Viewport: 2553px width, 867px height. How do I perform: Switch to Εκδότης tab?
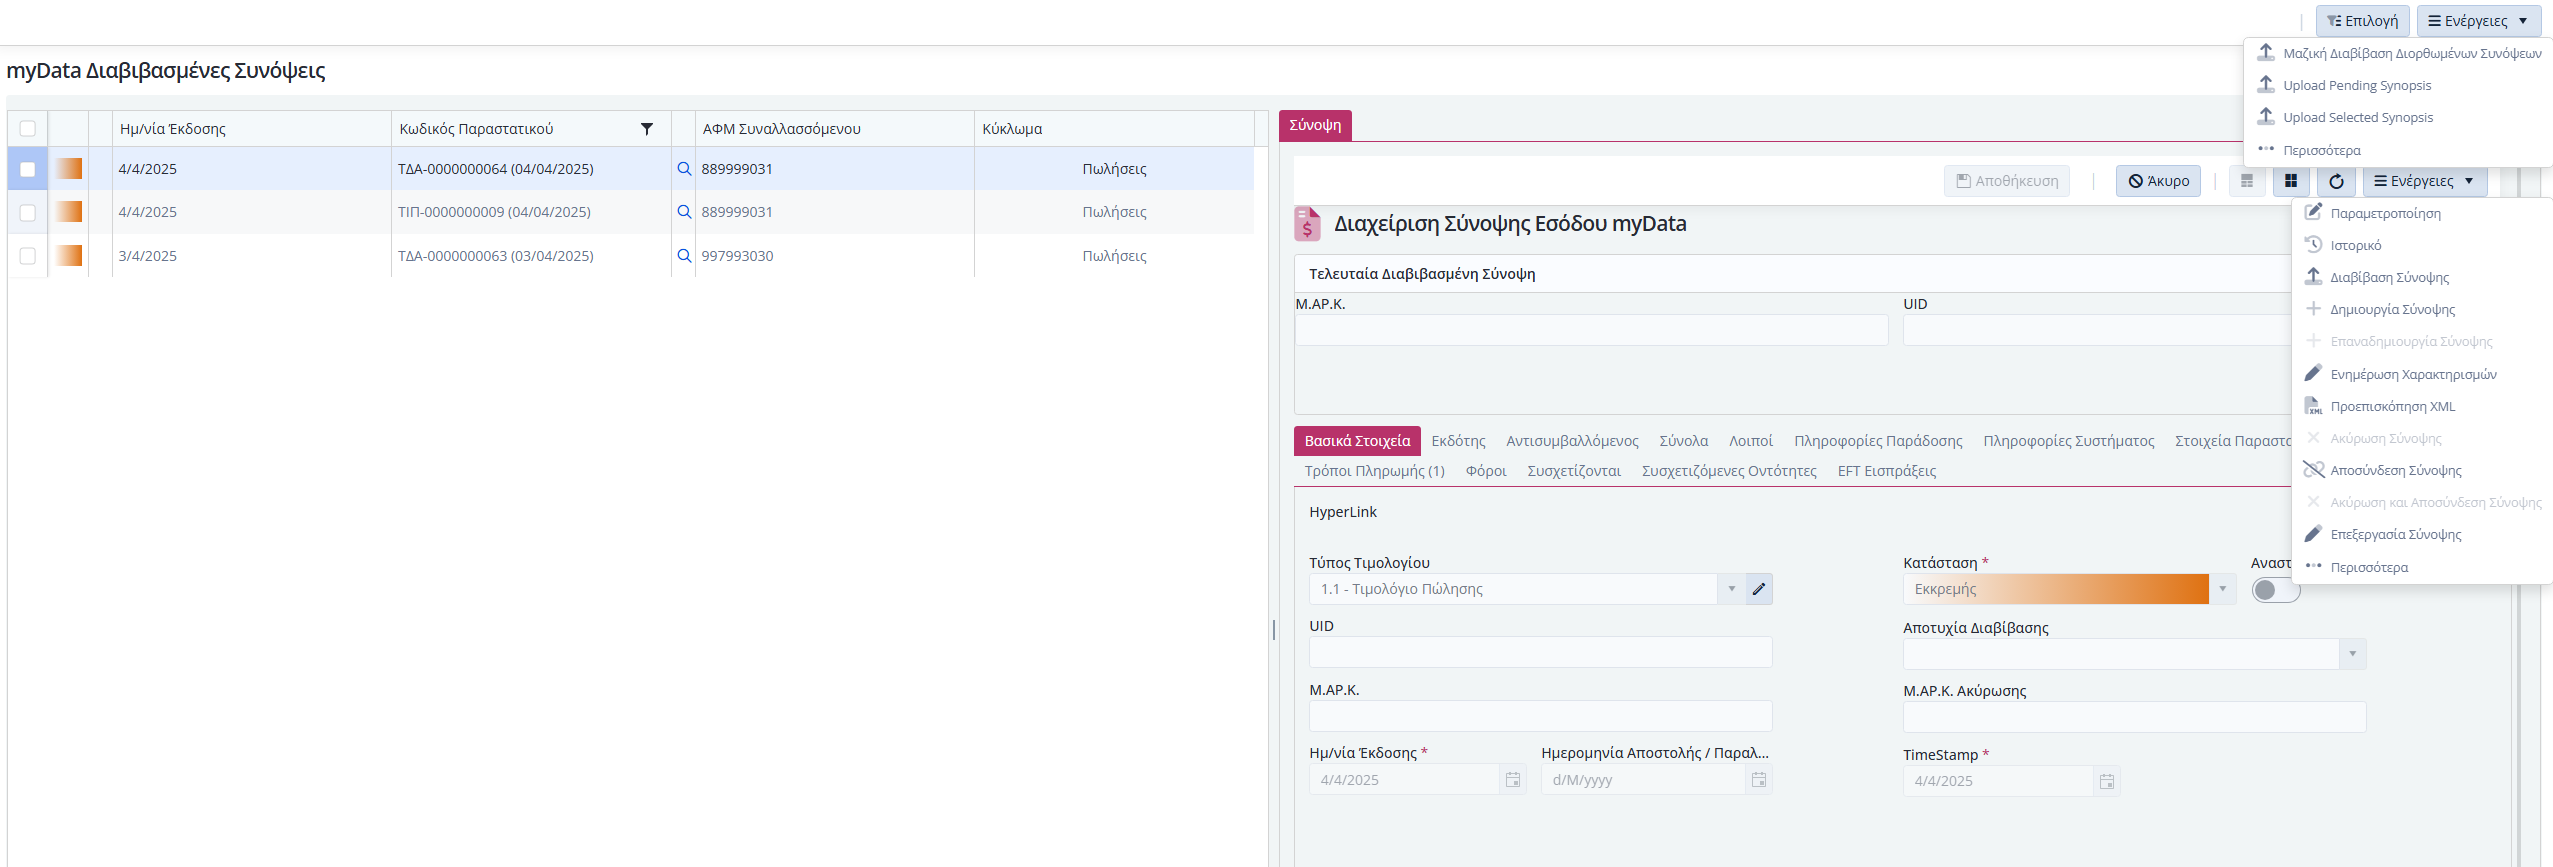tap(1458, 441)
